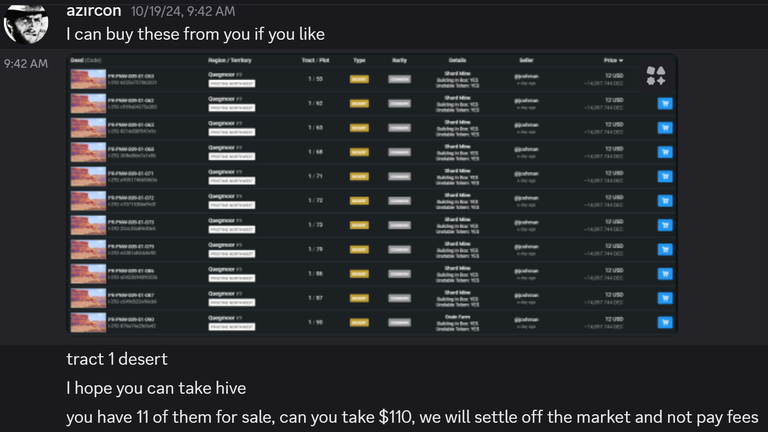The width and height of the screenshot is (768, 432).
Task: Click the 9:42 AM timestamp beside the image
Action: (x=26, y=64)
